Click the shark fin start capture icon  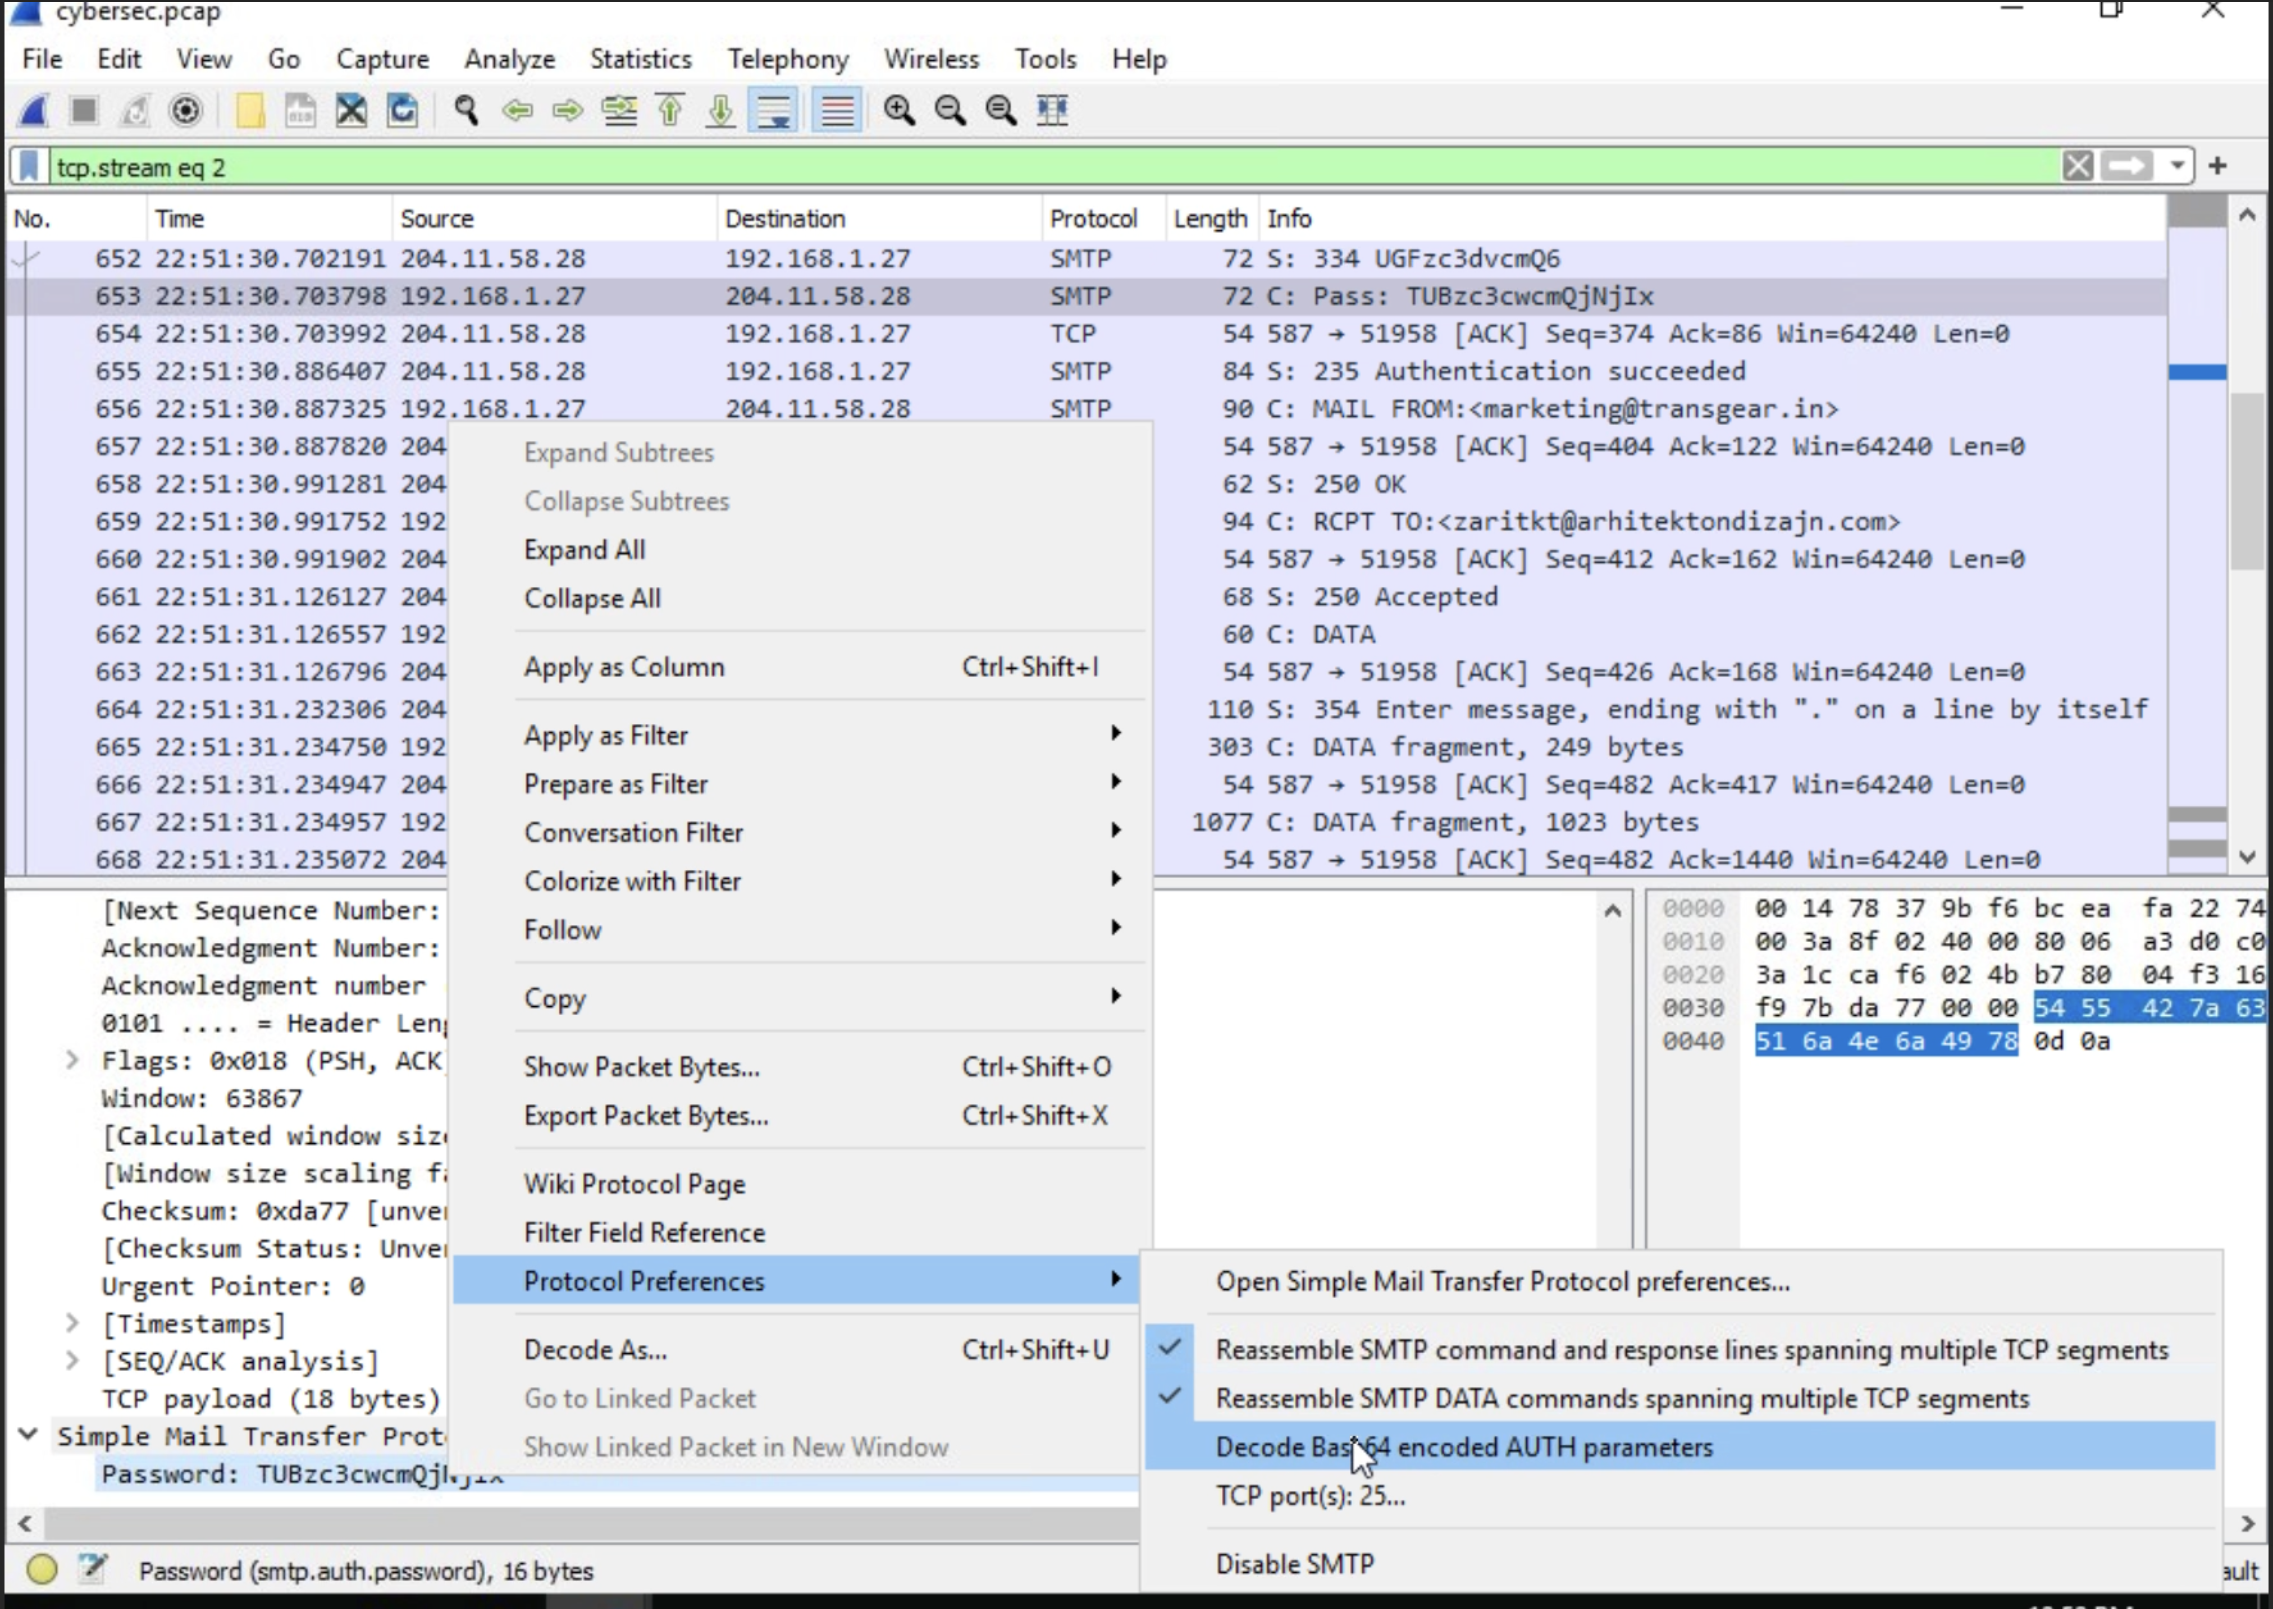pos(34,110)
